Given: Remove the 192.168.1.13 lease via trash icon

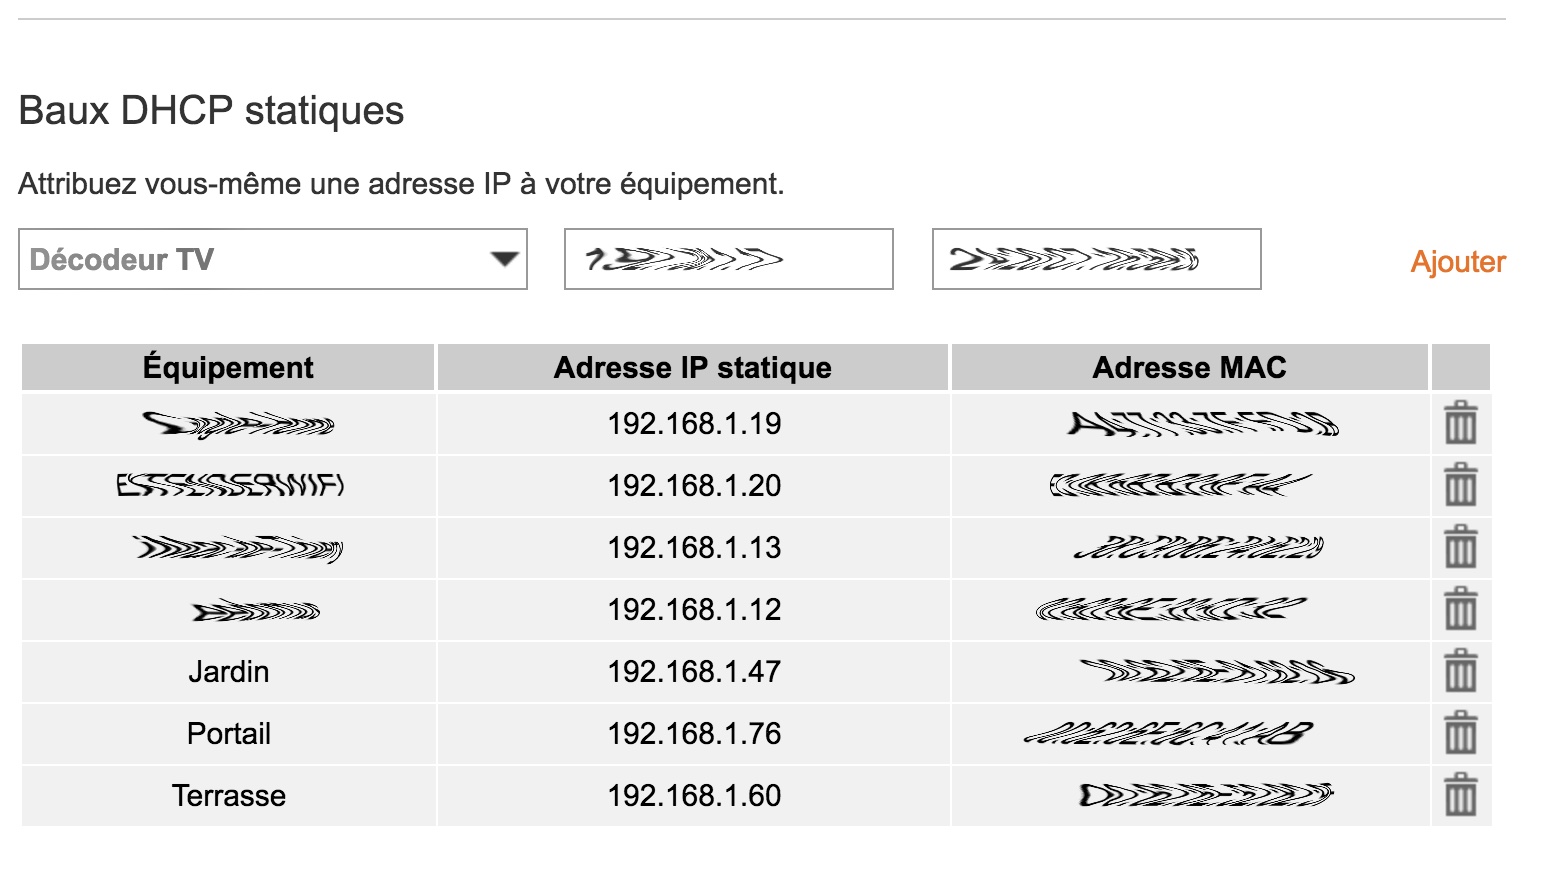Looking at the screenshot, I should pyautogui.click(x=1460, y=547).
